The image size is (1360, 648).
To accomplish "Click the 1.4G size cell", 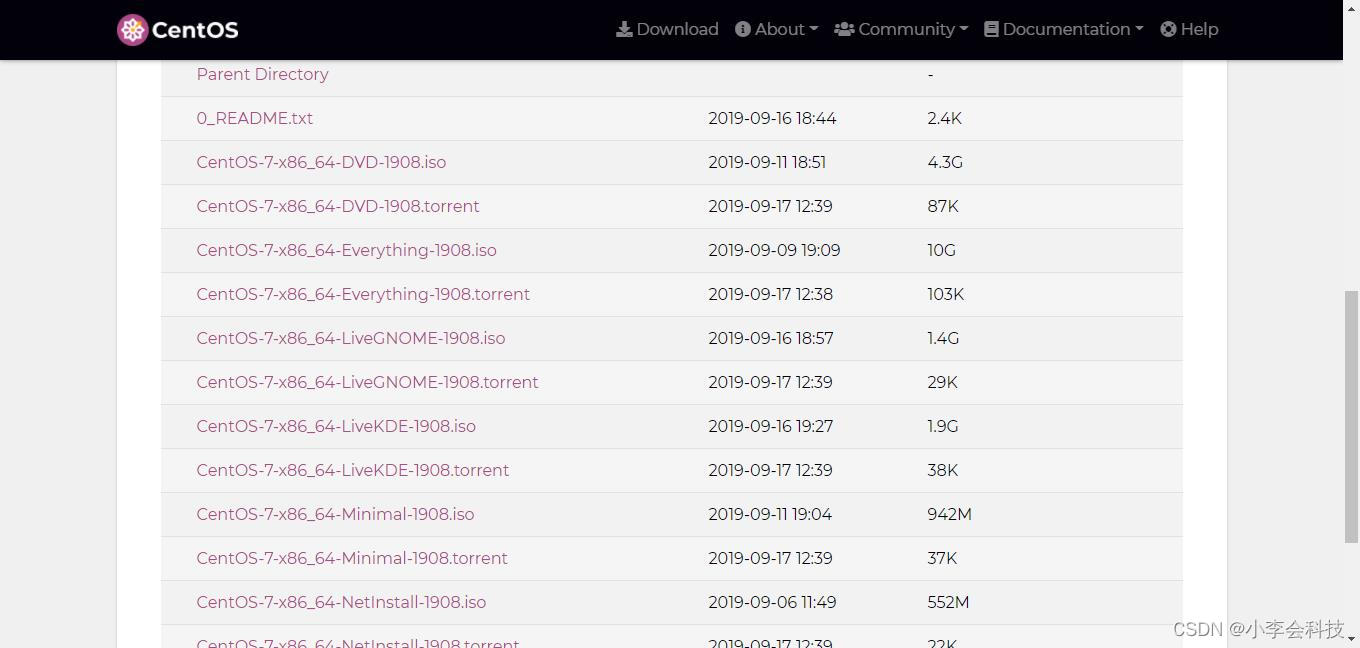I will (x=943, y=338).
